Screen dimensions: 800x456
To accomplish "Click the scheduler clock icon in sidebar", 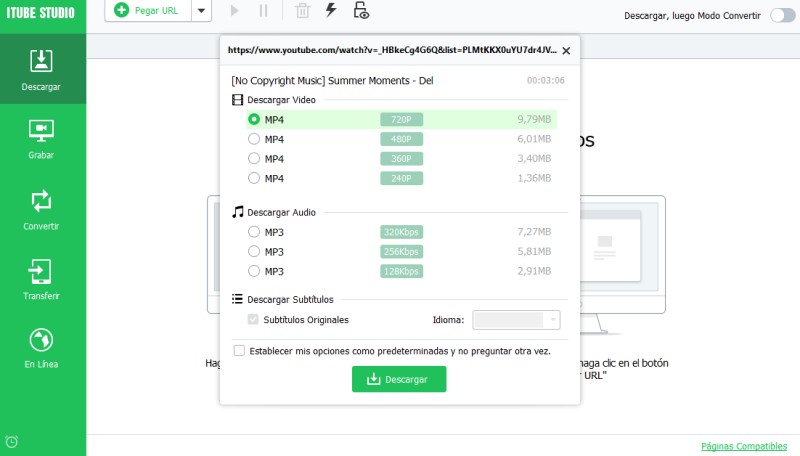I will point(12,441).
